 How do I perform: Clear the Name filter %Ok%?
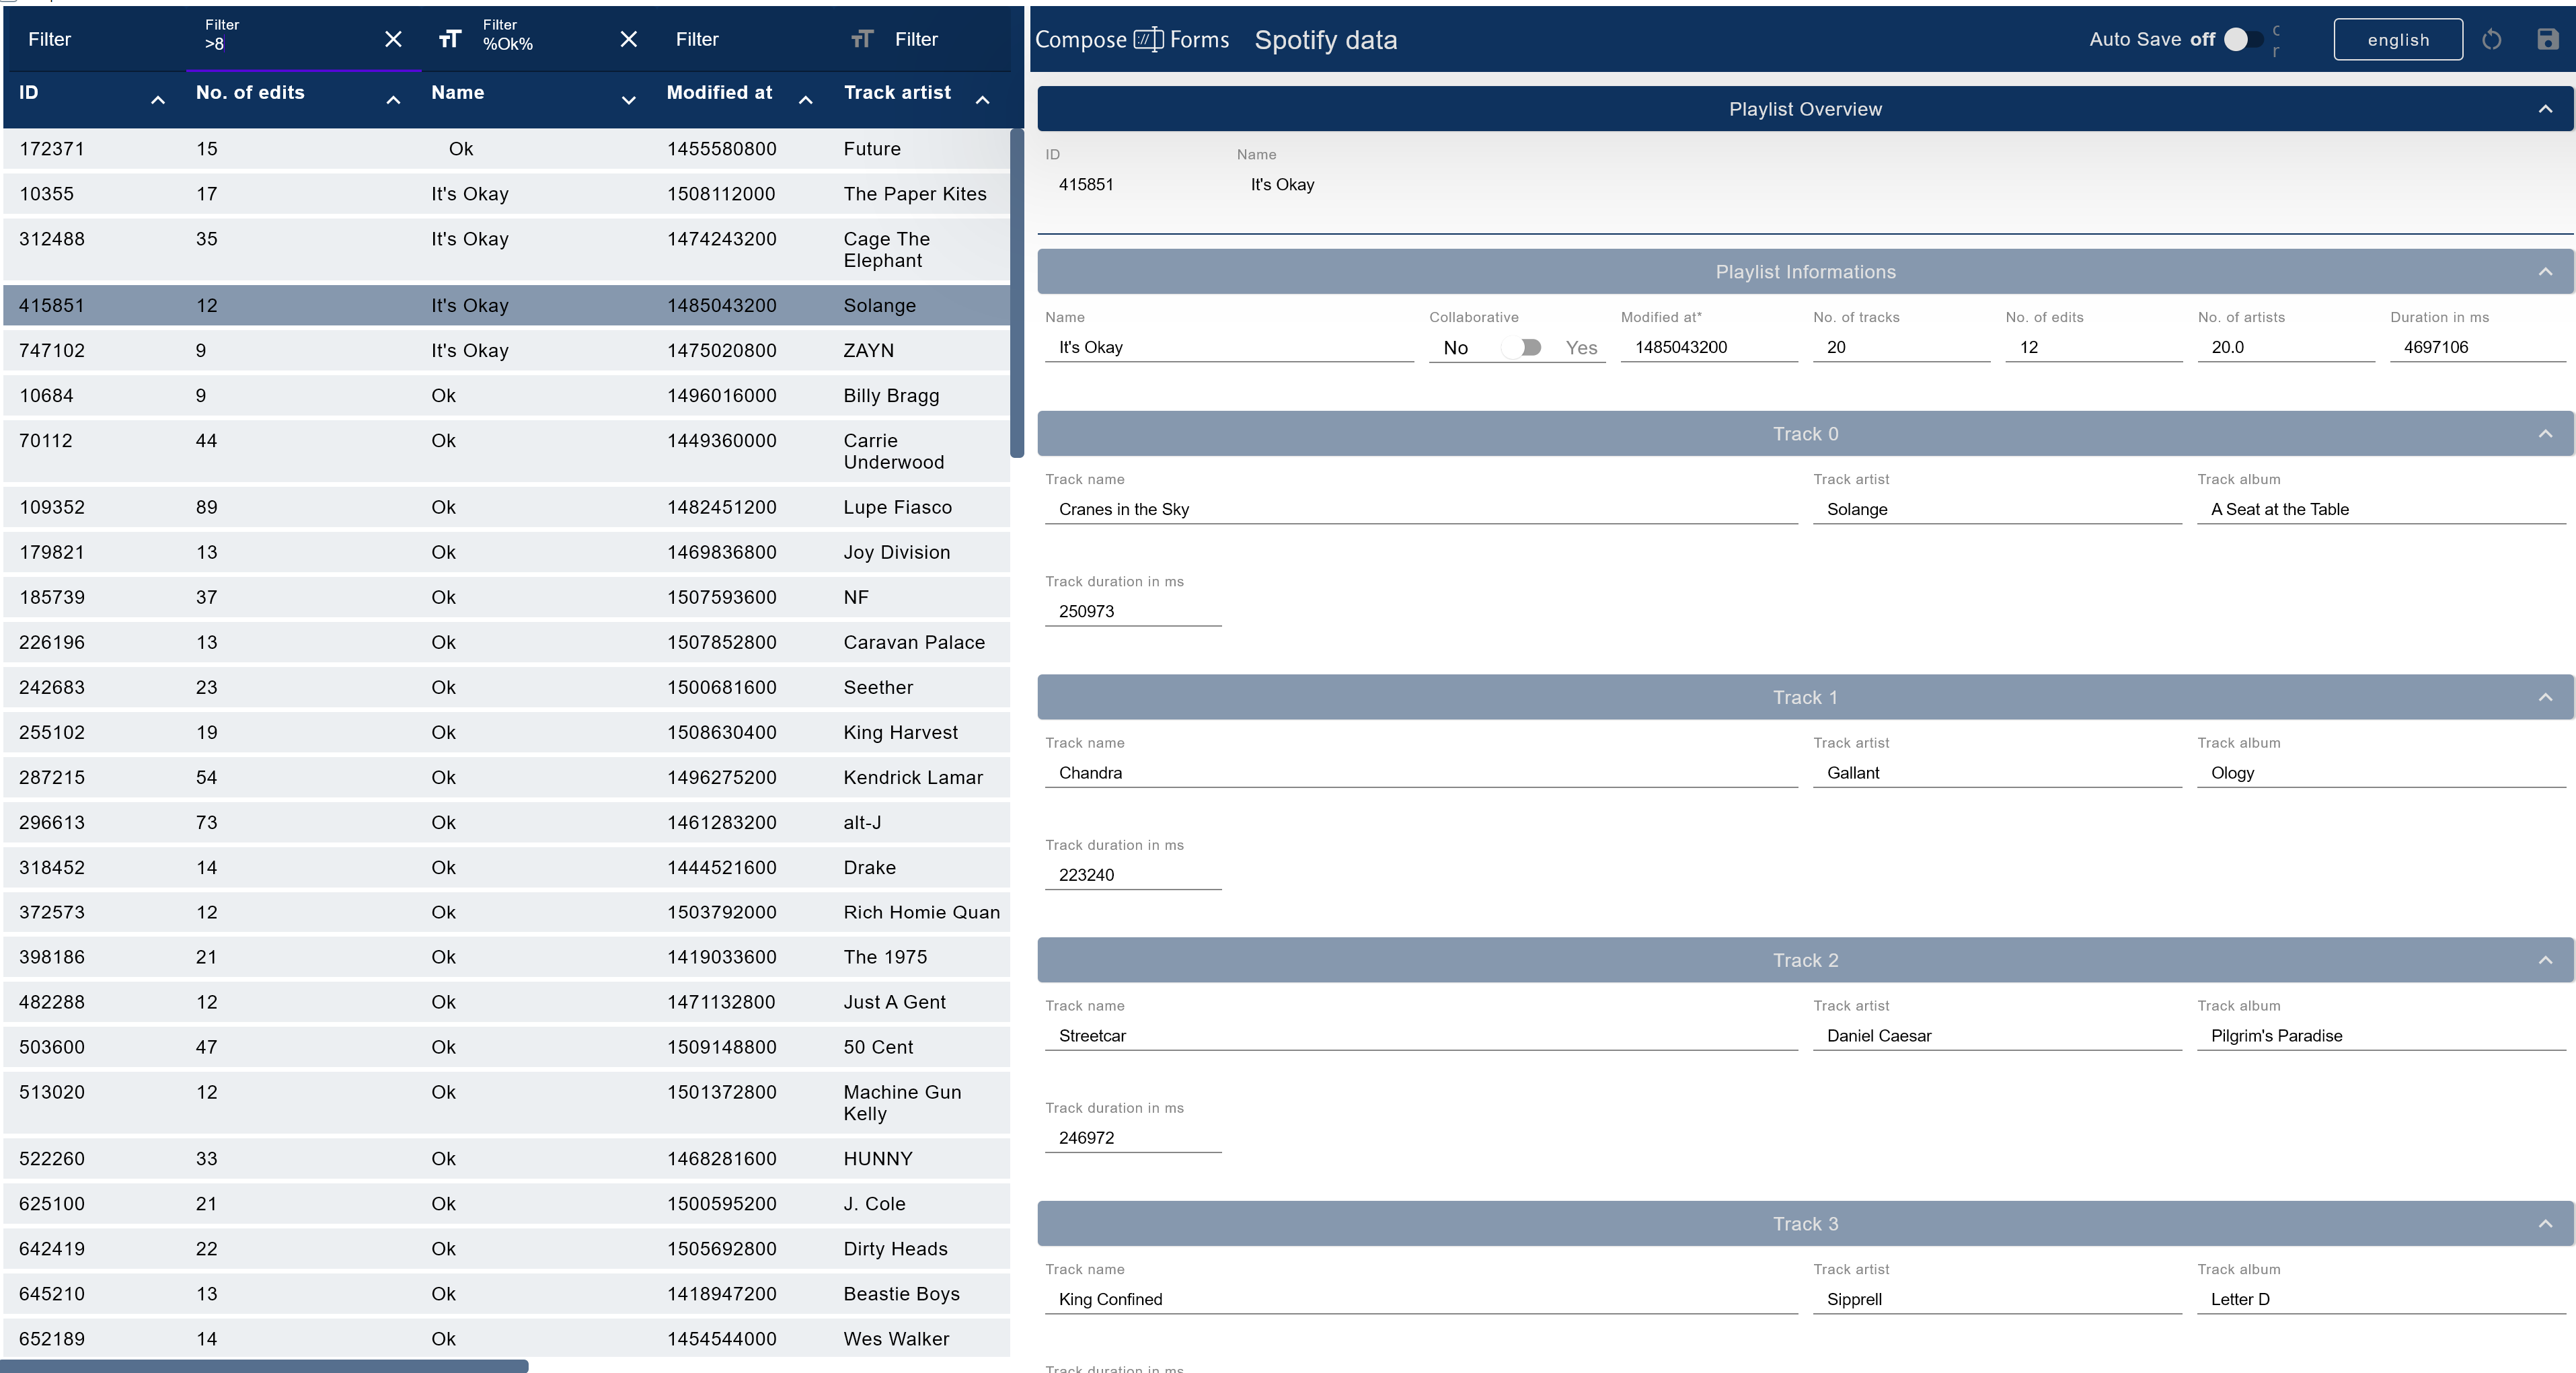[628, 39]
